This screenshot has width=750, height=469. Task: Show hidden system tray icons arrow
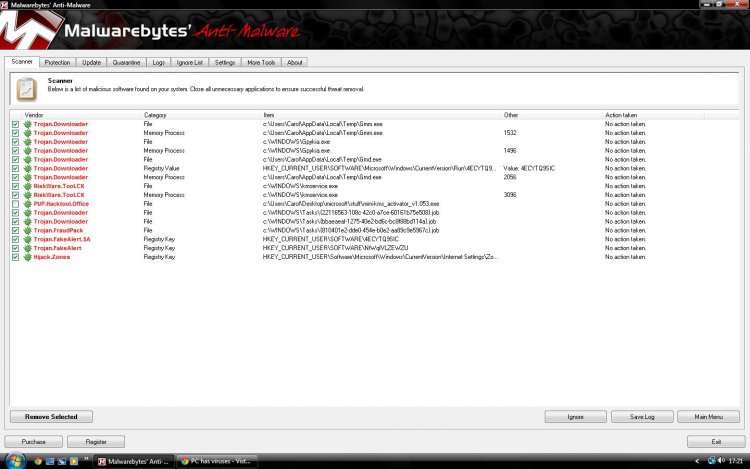tap(697, 461)
